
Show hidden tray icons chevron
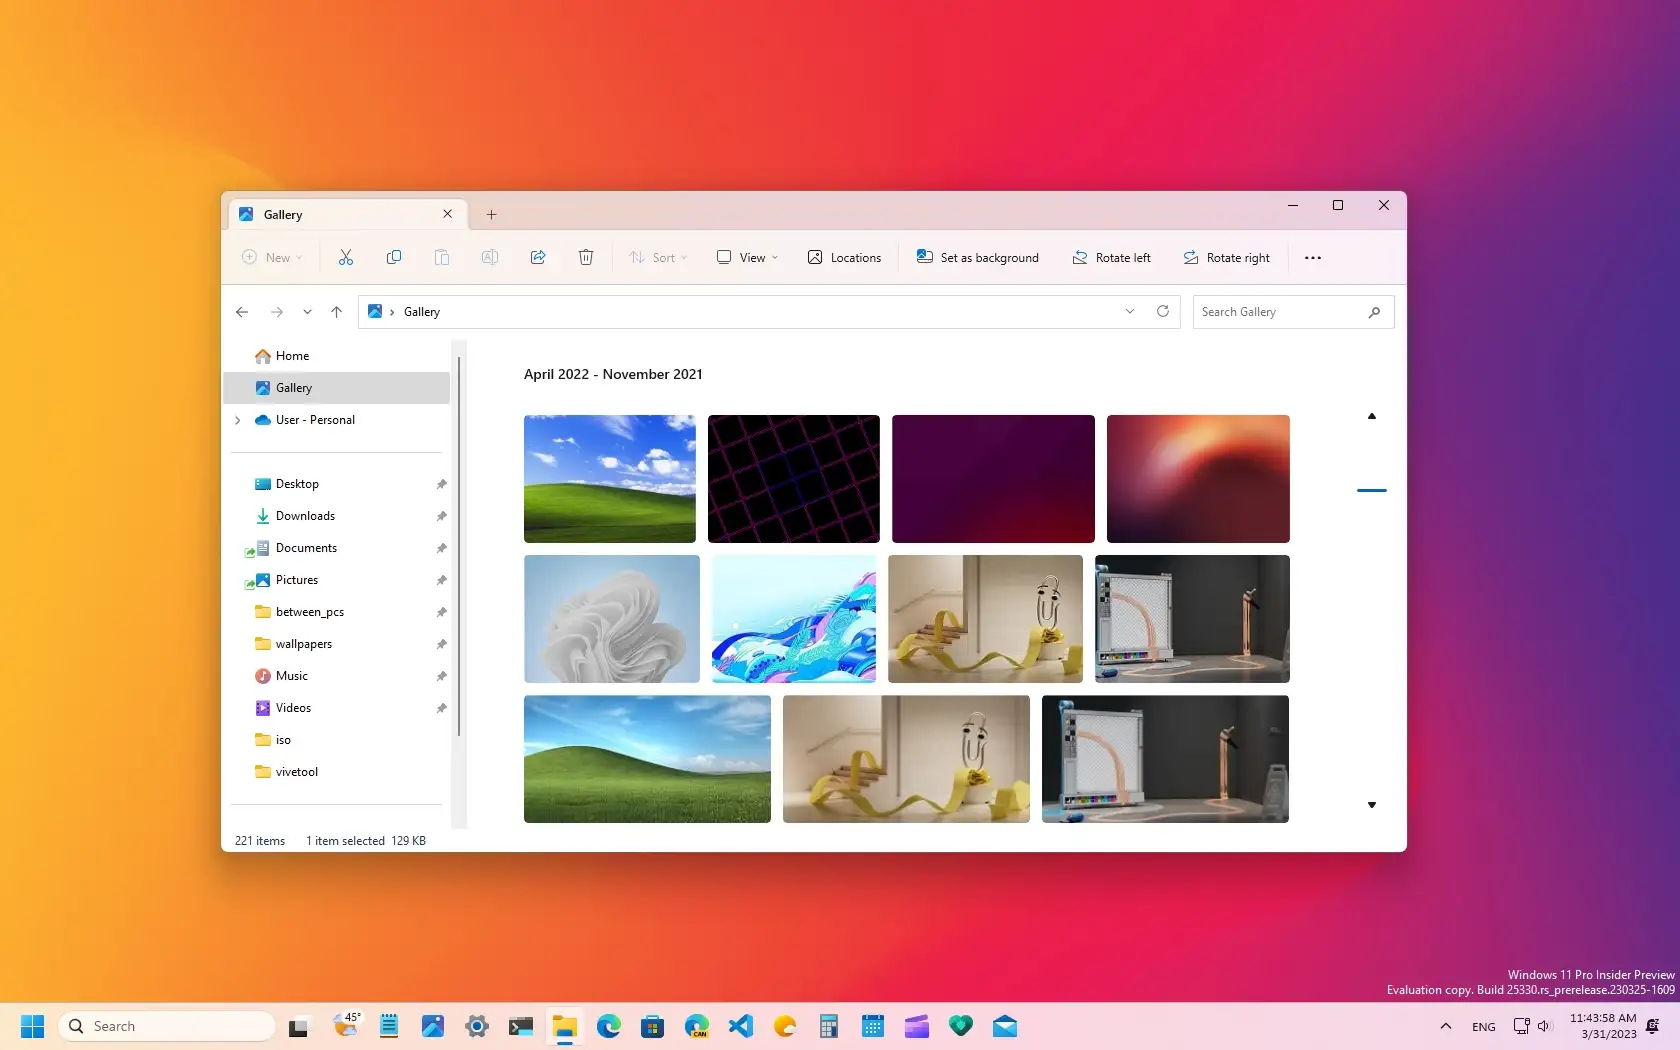pyautogui.click(x=1445, y=1026)
